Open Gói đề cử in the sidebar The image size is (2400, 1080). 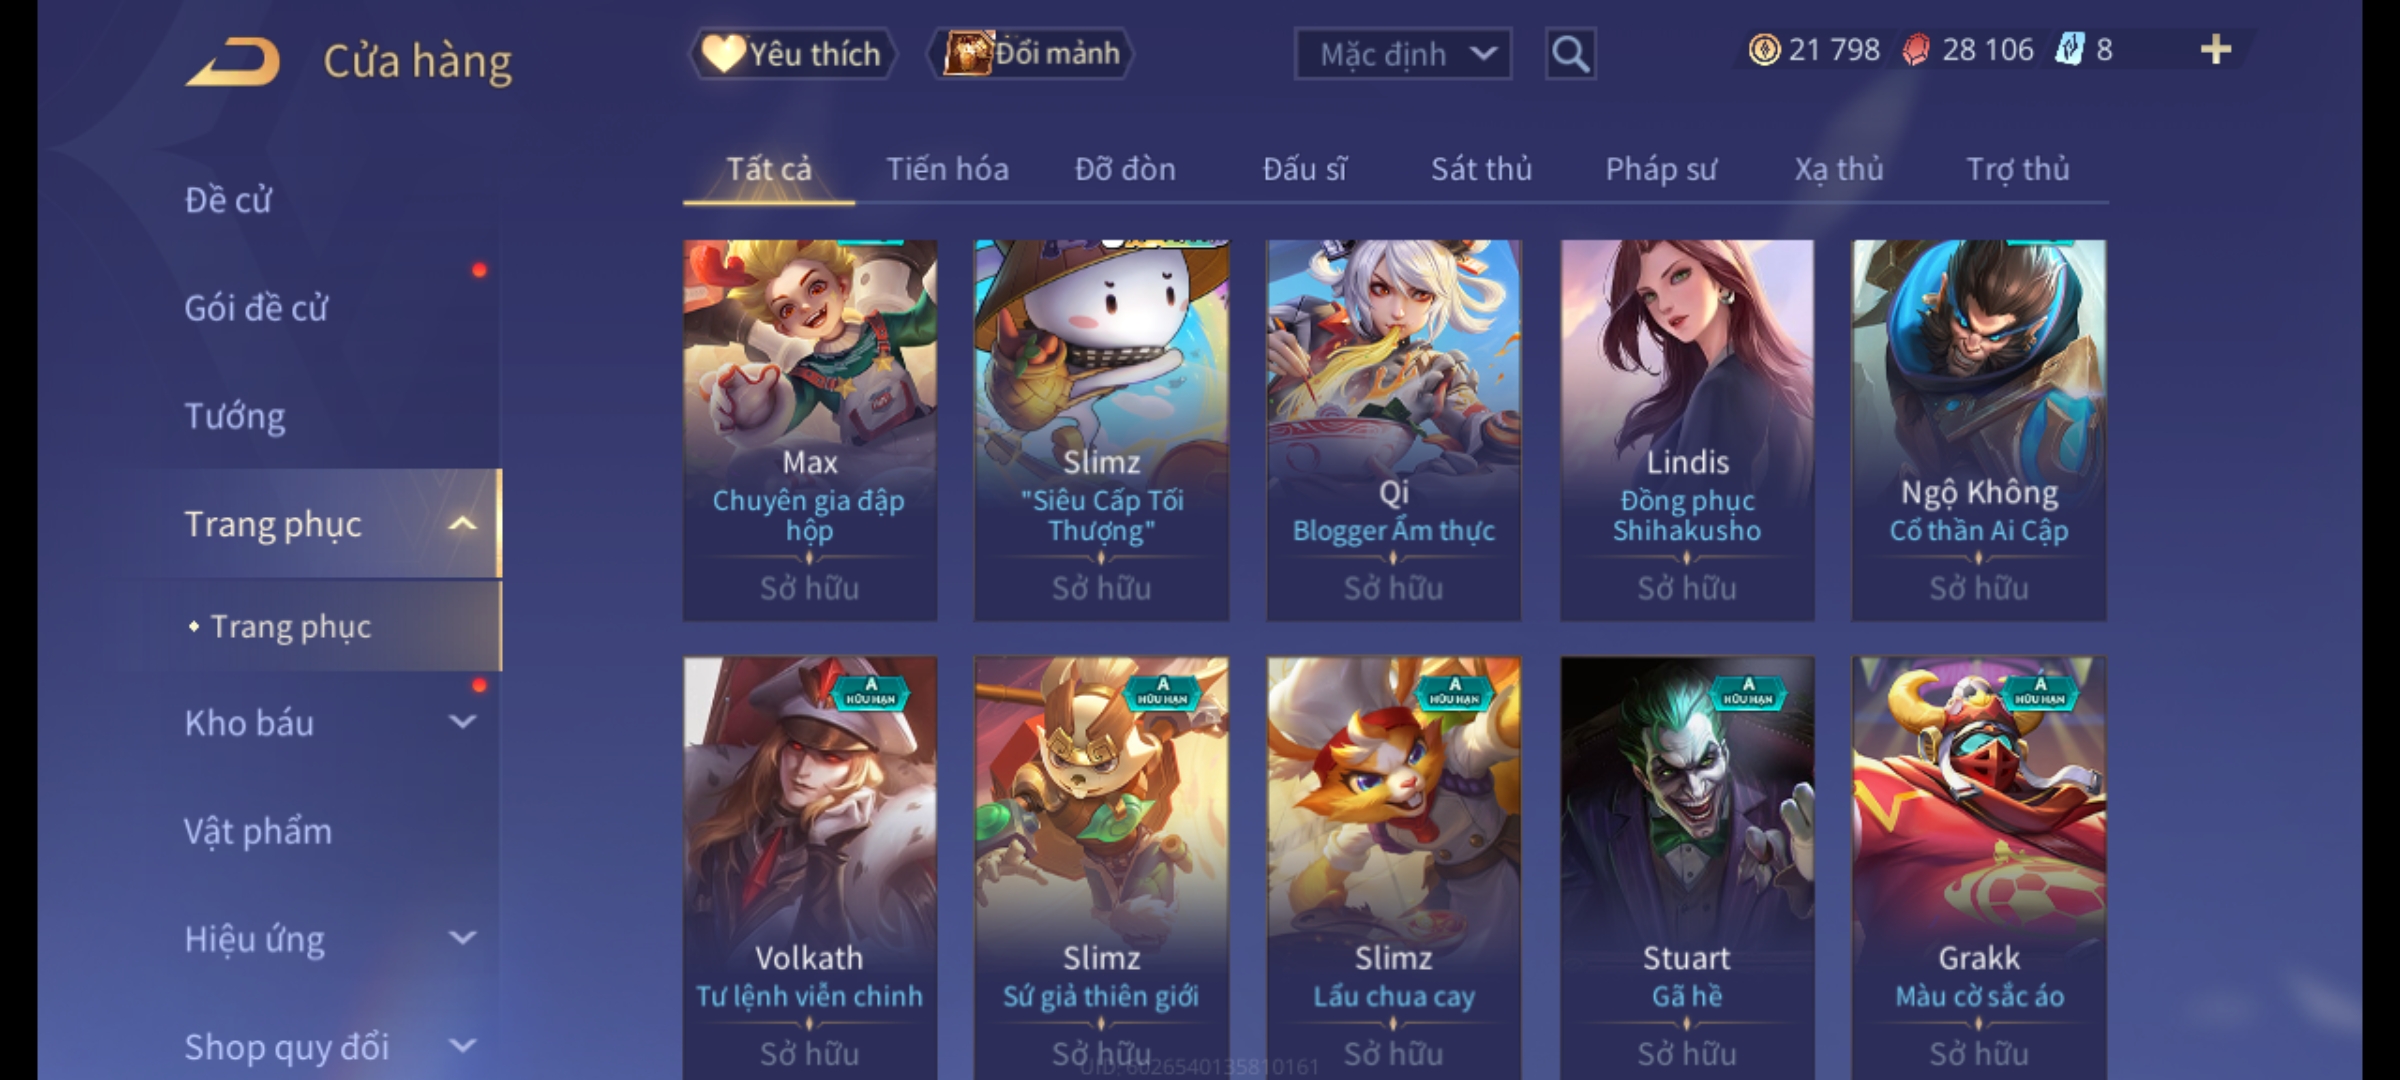pos(256,308)
